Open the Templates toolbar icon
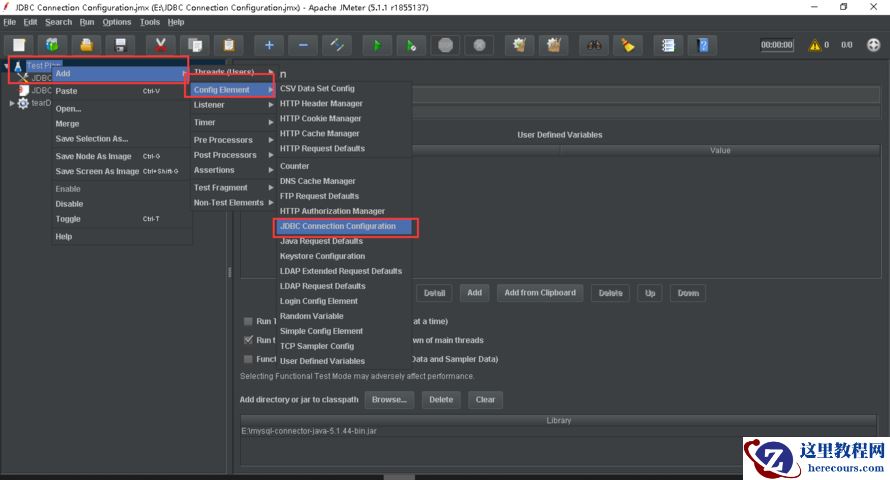This screenshot has height=480, width=890. (52, 45)
